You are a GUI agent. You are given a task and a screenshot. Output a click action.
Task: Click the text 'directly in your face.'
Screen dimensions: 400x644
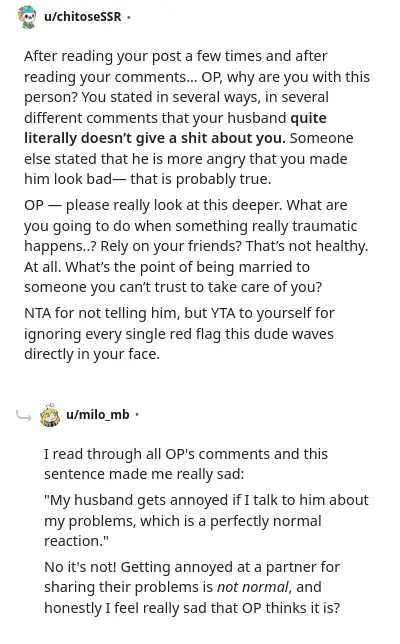(92, 354)
